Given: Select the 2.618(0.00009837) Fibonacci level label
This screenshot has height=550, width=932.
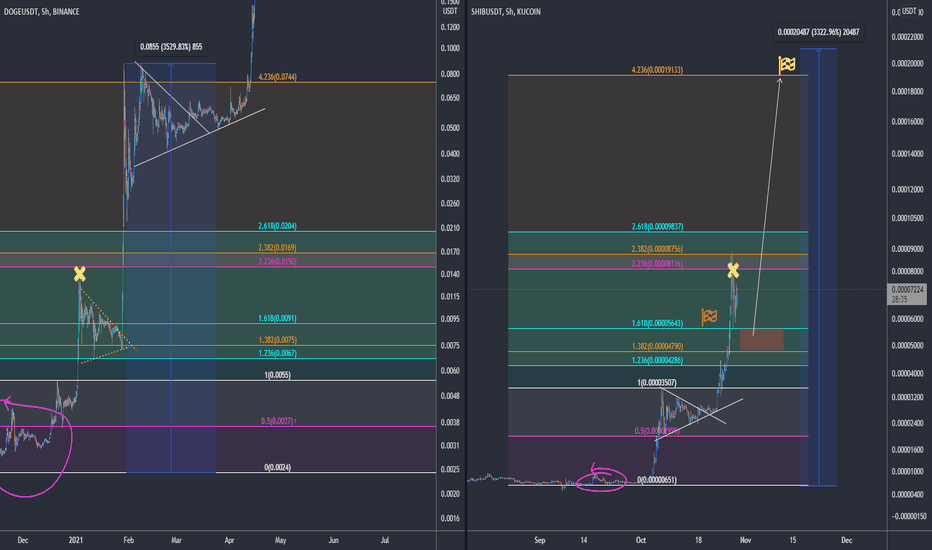Looking at the screenshot, I should (x=657, y=227).
